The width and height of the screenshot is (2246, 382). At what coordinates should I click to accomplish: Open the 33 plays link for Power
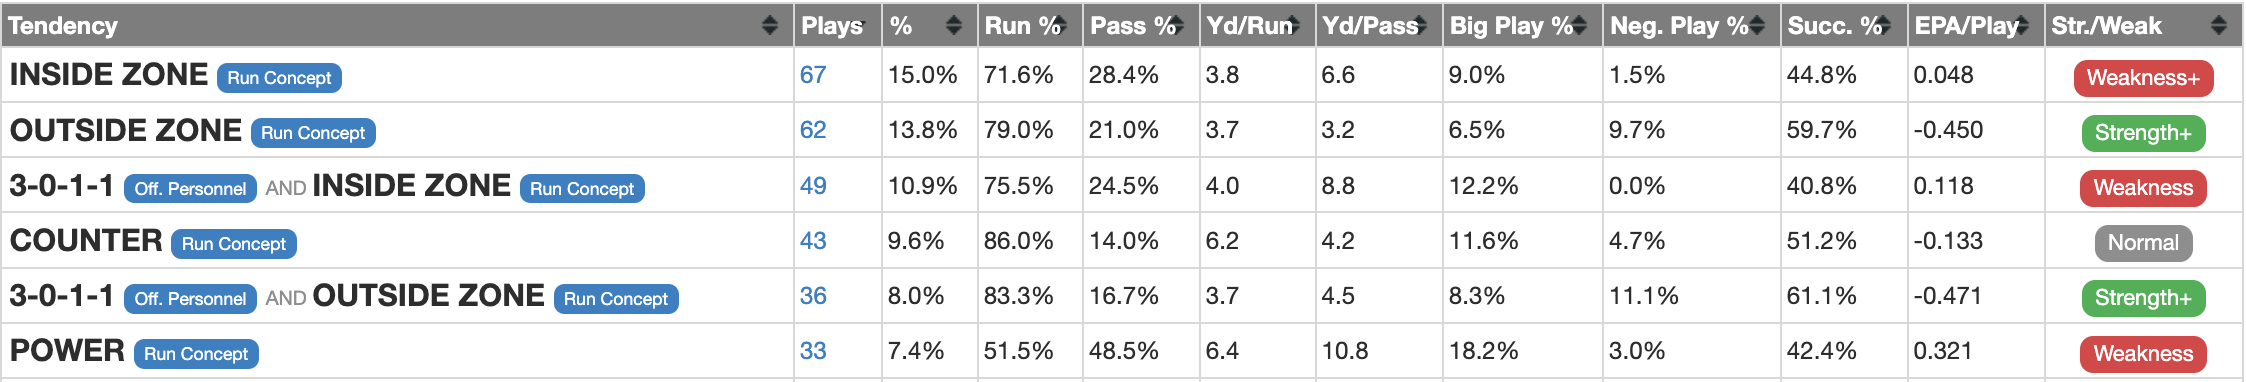point(813,351)
